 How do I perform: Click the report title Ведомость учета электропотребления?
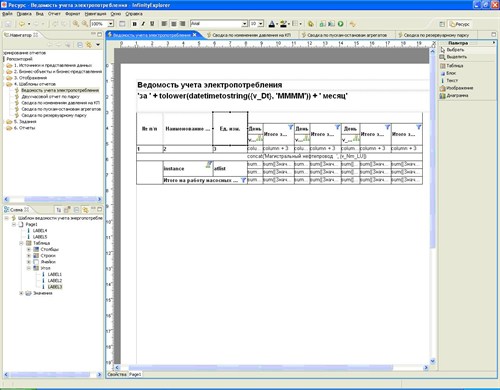click(210, 85)
